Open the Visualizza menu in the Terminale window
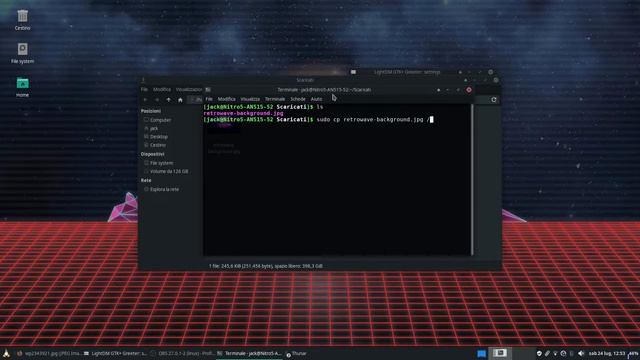This screenshot has height=360, width=640. (x=250, y=99)
